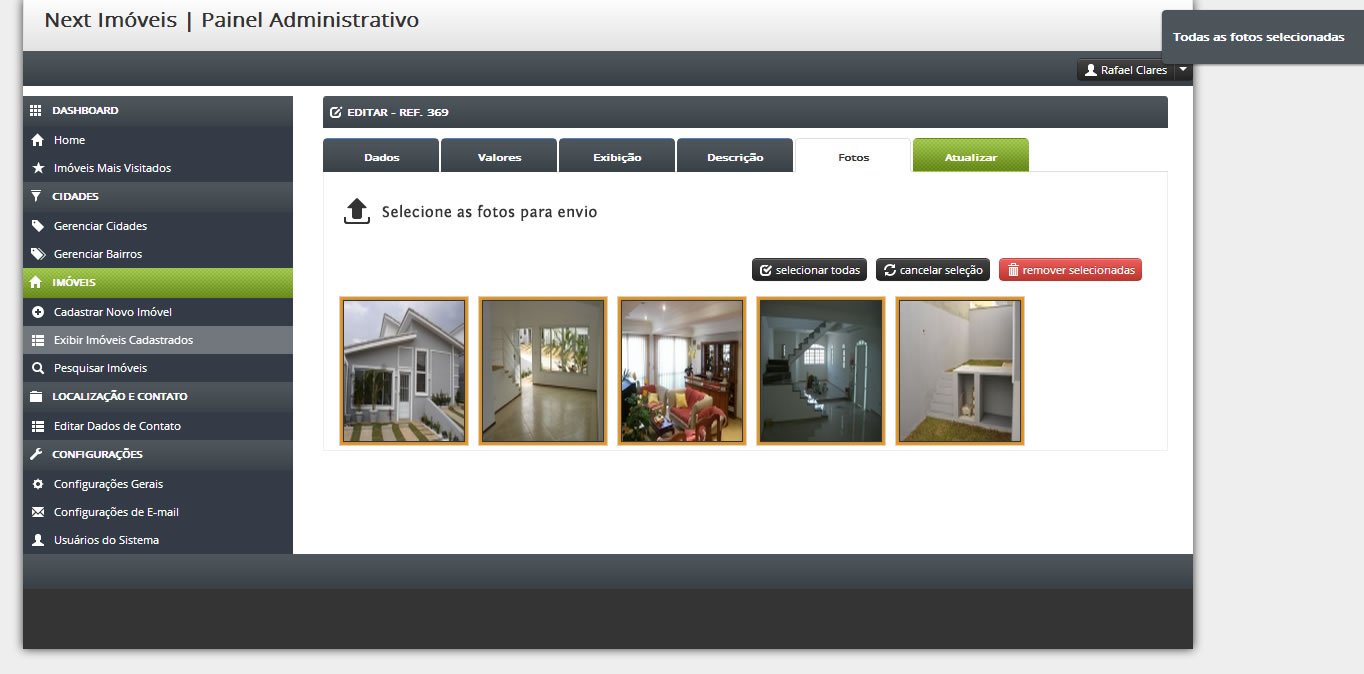Open the Descrição tab
The height and width of the screenshot is (674, 1364).
(x=735, y=156)
